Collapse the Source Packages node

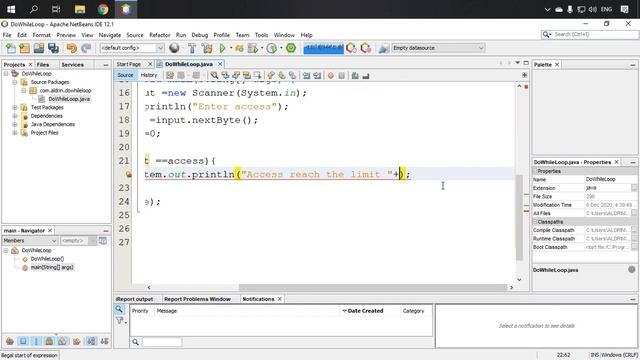tap(15, 82)
